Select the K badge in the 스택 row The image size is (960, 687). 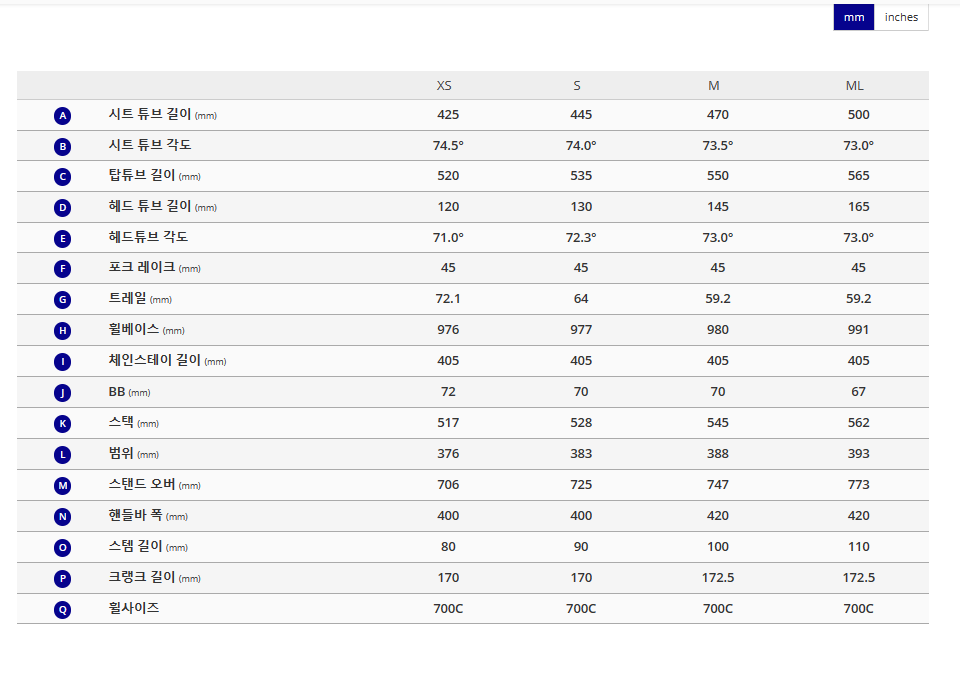pos(62,424)
